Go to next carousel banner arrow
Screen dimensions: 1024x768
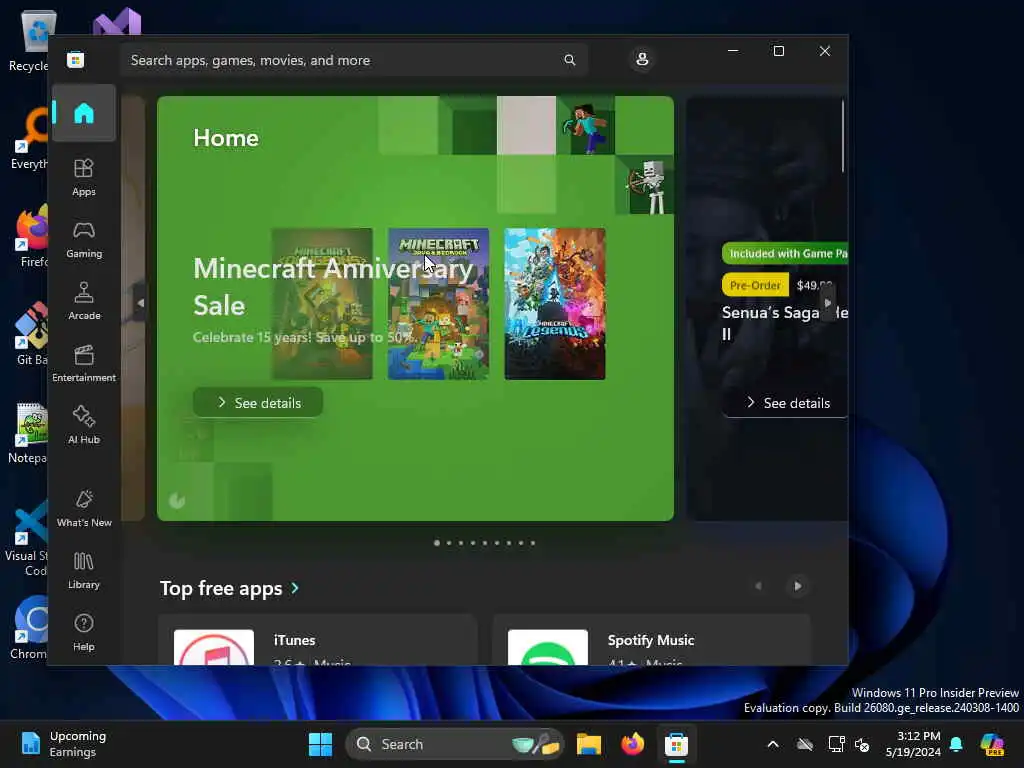click(828, 303)
